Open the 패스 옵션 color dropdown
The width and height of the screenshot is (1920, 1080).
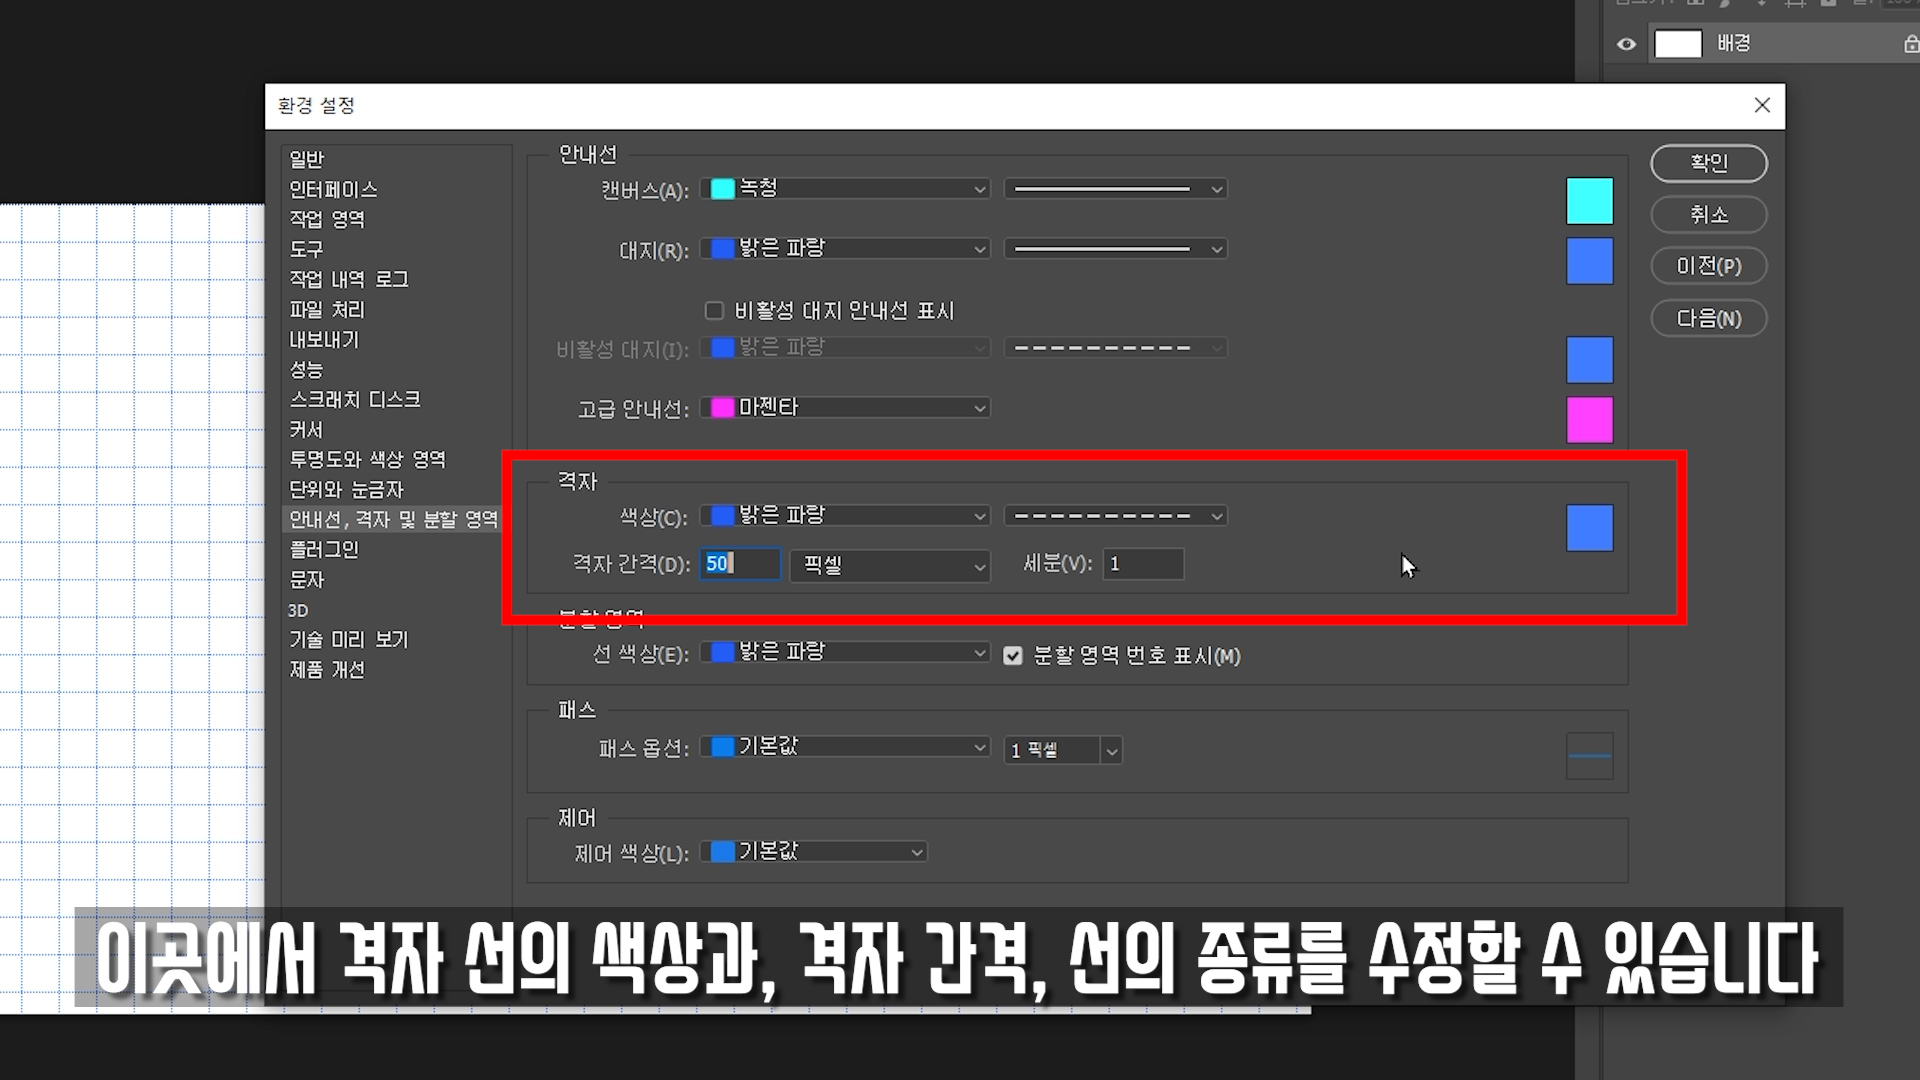tap(845, 748)
